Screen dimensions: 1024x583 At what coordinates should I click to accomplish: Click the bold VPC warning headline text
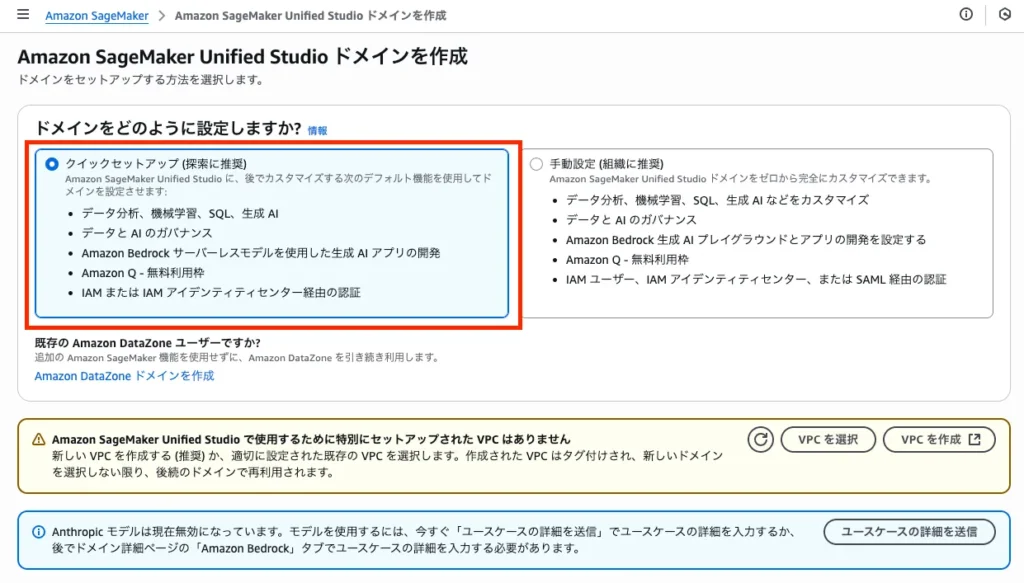[x=310, y=439]
